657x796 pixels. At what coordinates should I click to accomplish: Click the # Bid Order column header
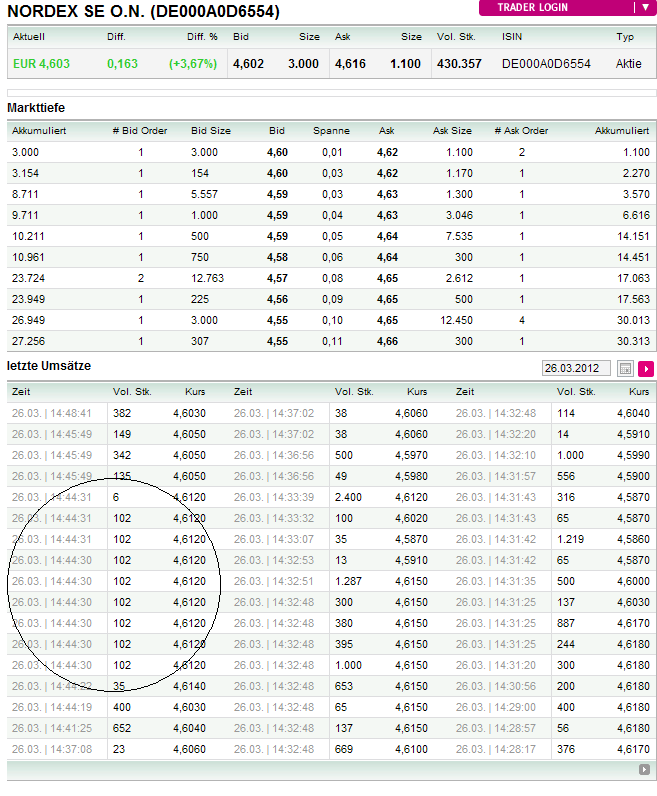(140, 131)
